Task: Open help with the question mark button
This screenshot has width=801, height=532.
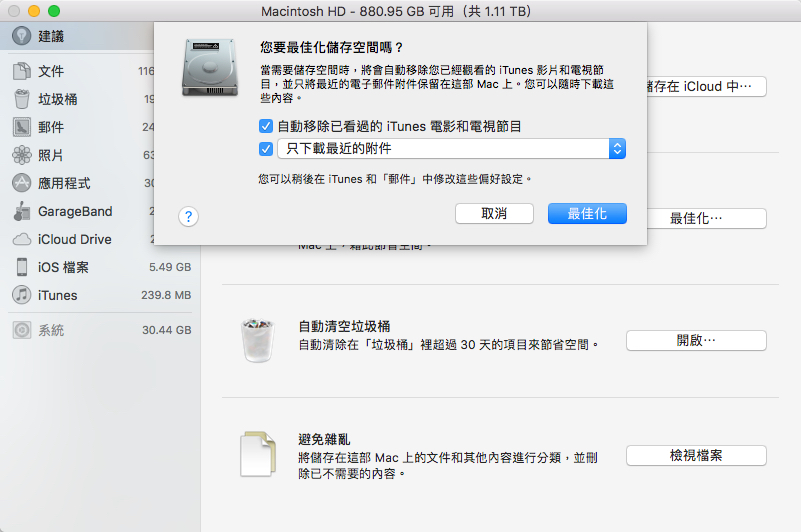Action: point(189,217)
